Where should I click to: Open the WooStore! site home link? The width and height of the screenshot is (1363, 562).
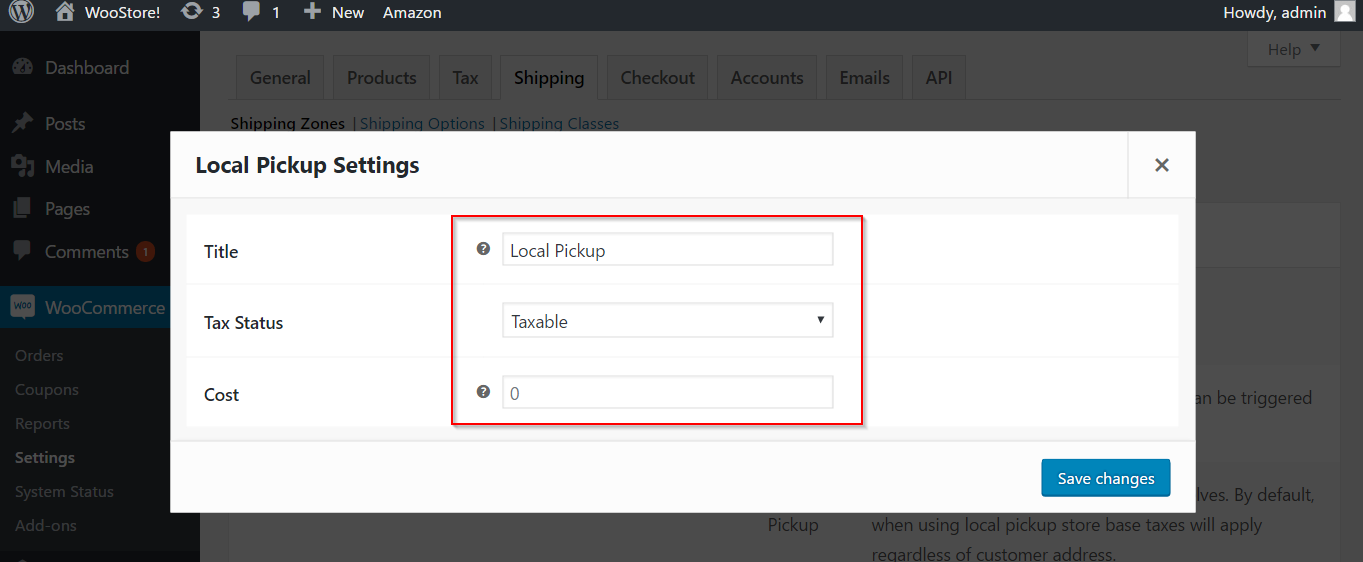tap(108, 12)
